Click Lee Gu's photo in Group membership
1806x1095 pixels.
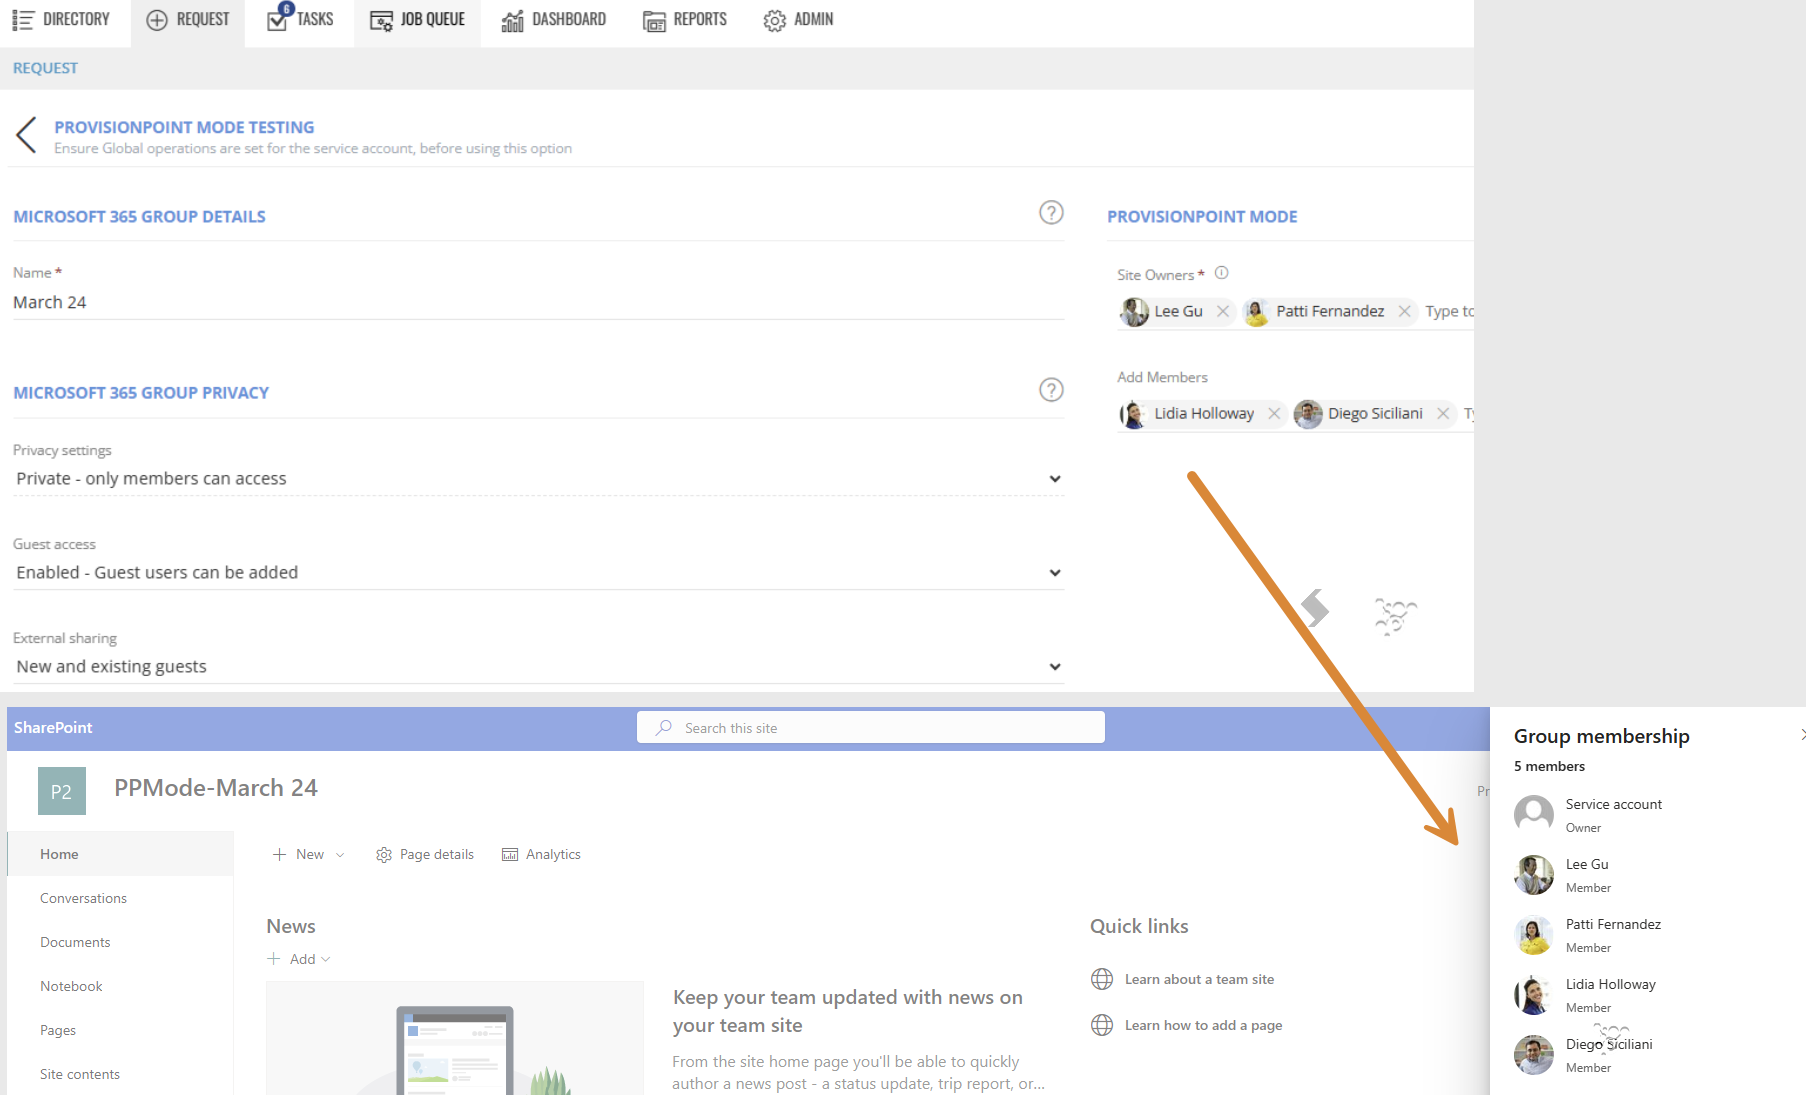point(1534,875)
